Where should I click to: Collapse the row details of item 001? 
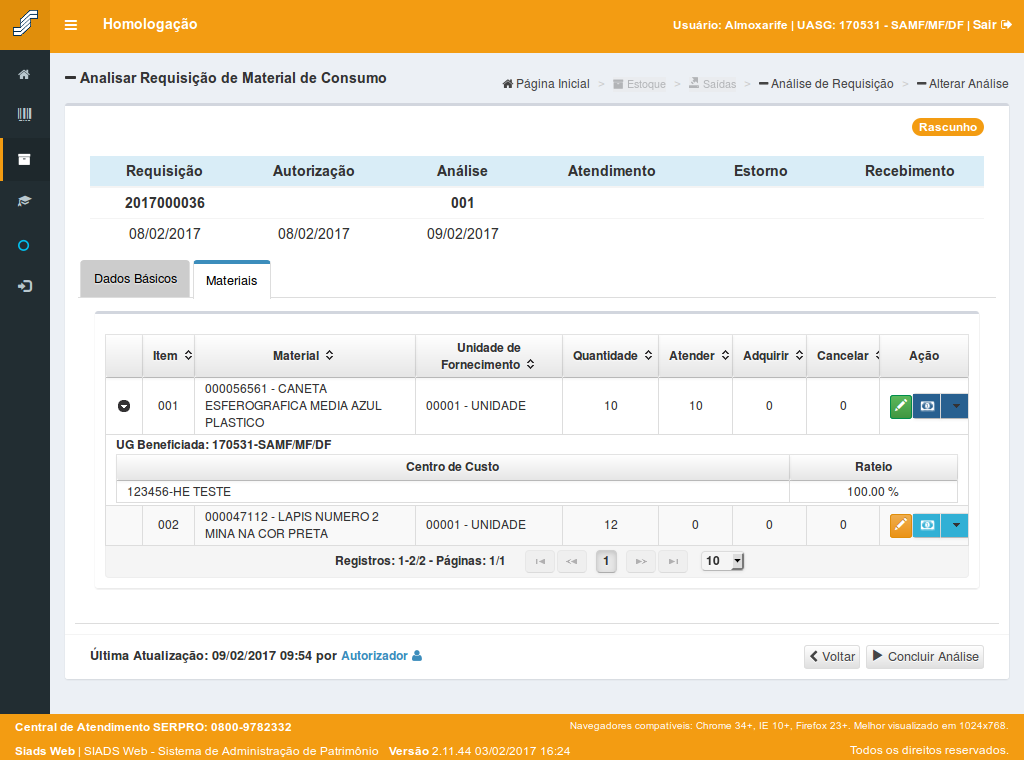click(124, 406)
